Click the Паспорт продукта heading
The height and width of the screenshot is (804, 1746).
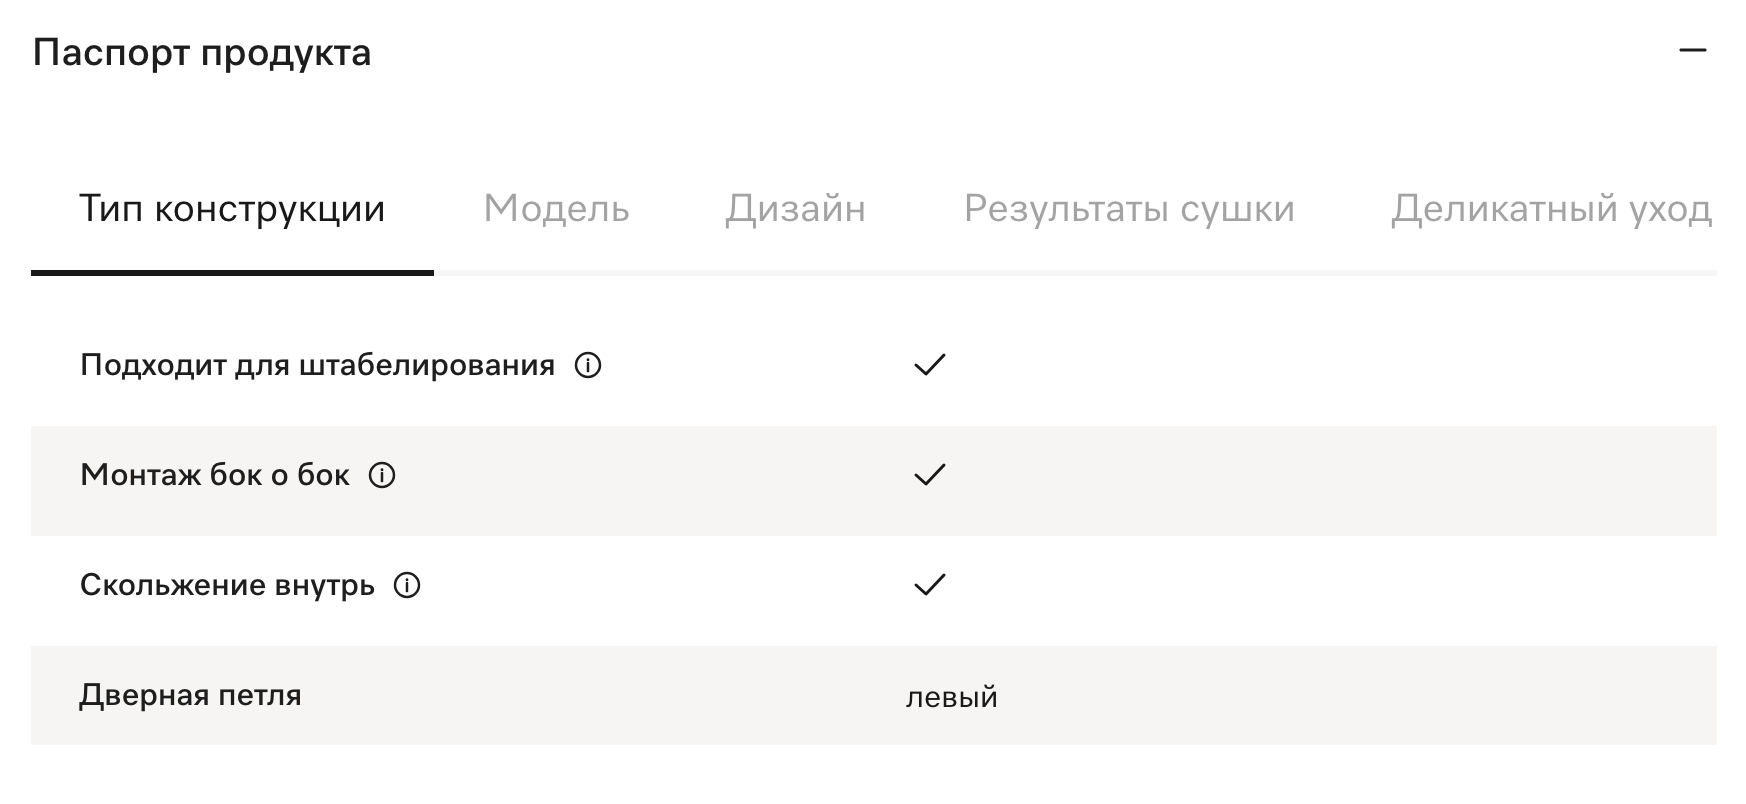202,52
